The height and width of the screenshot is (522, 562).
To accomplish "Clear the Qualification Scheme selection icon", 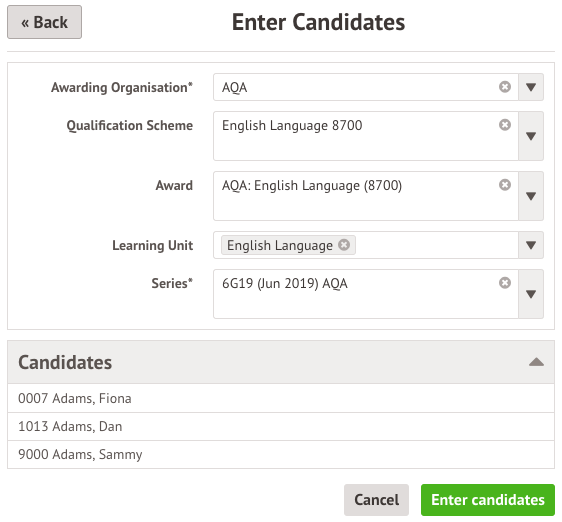I will click(505, 125).
